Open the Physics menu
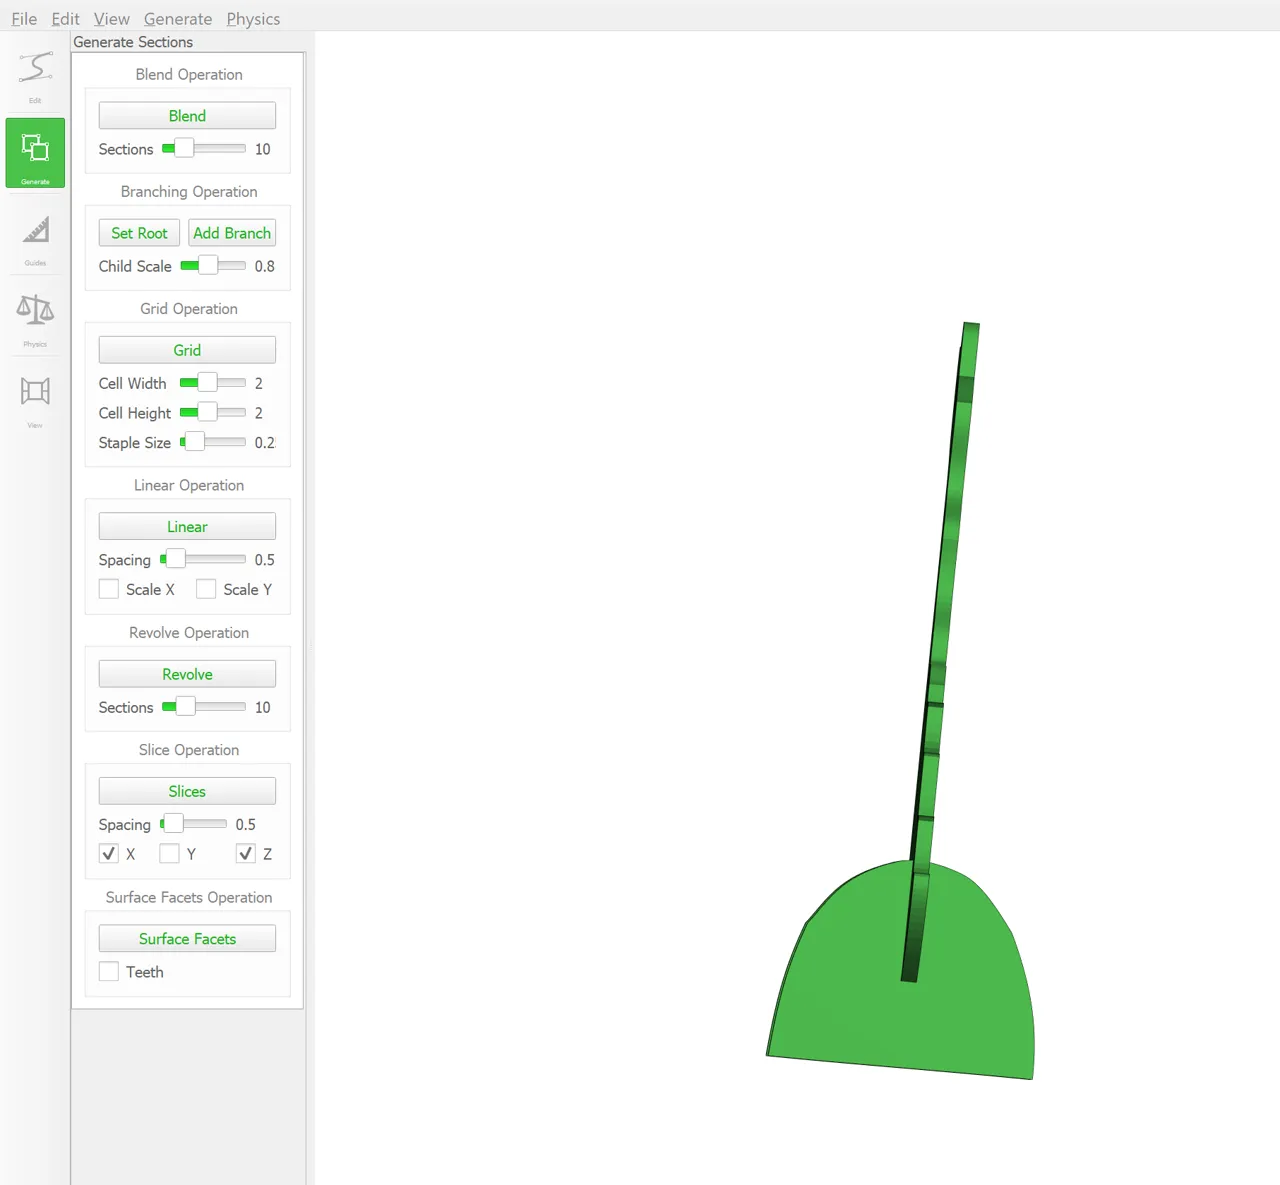Screen dimensions: 1280x1185 point(253,19)
